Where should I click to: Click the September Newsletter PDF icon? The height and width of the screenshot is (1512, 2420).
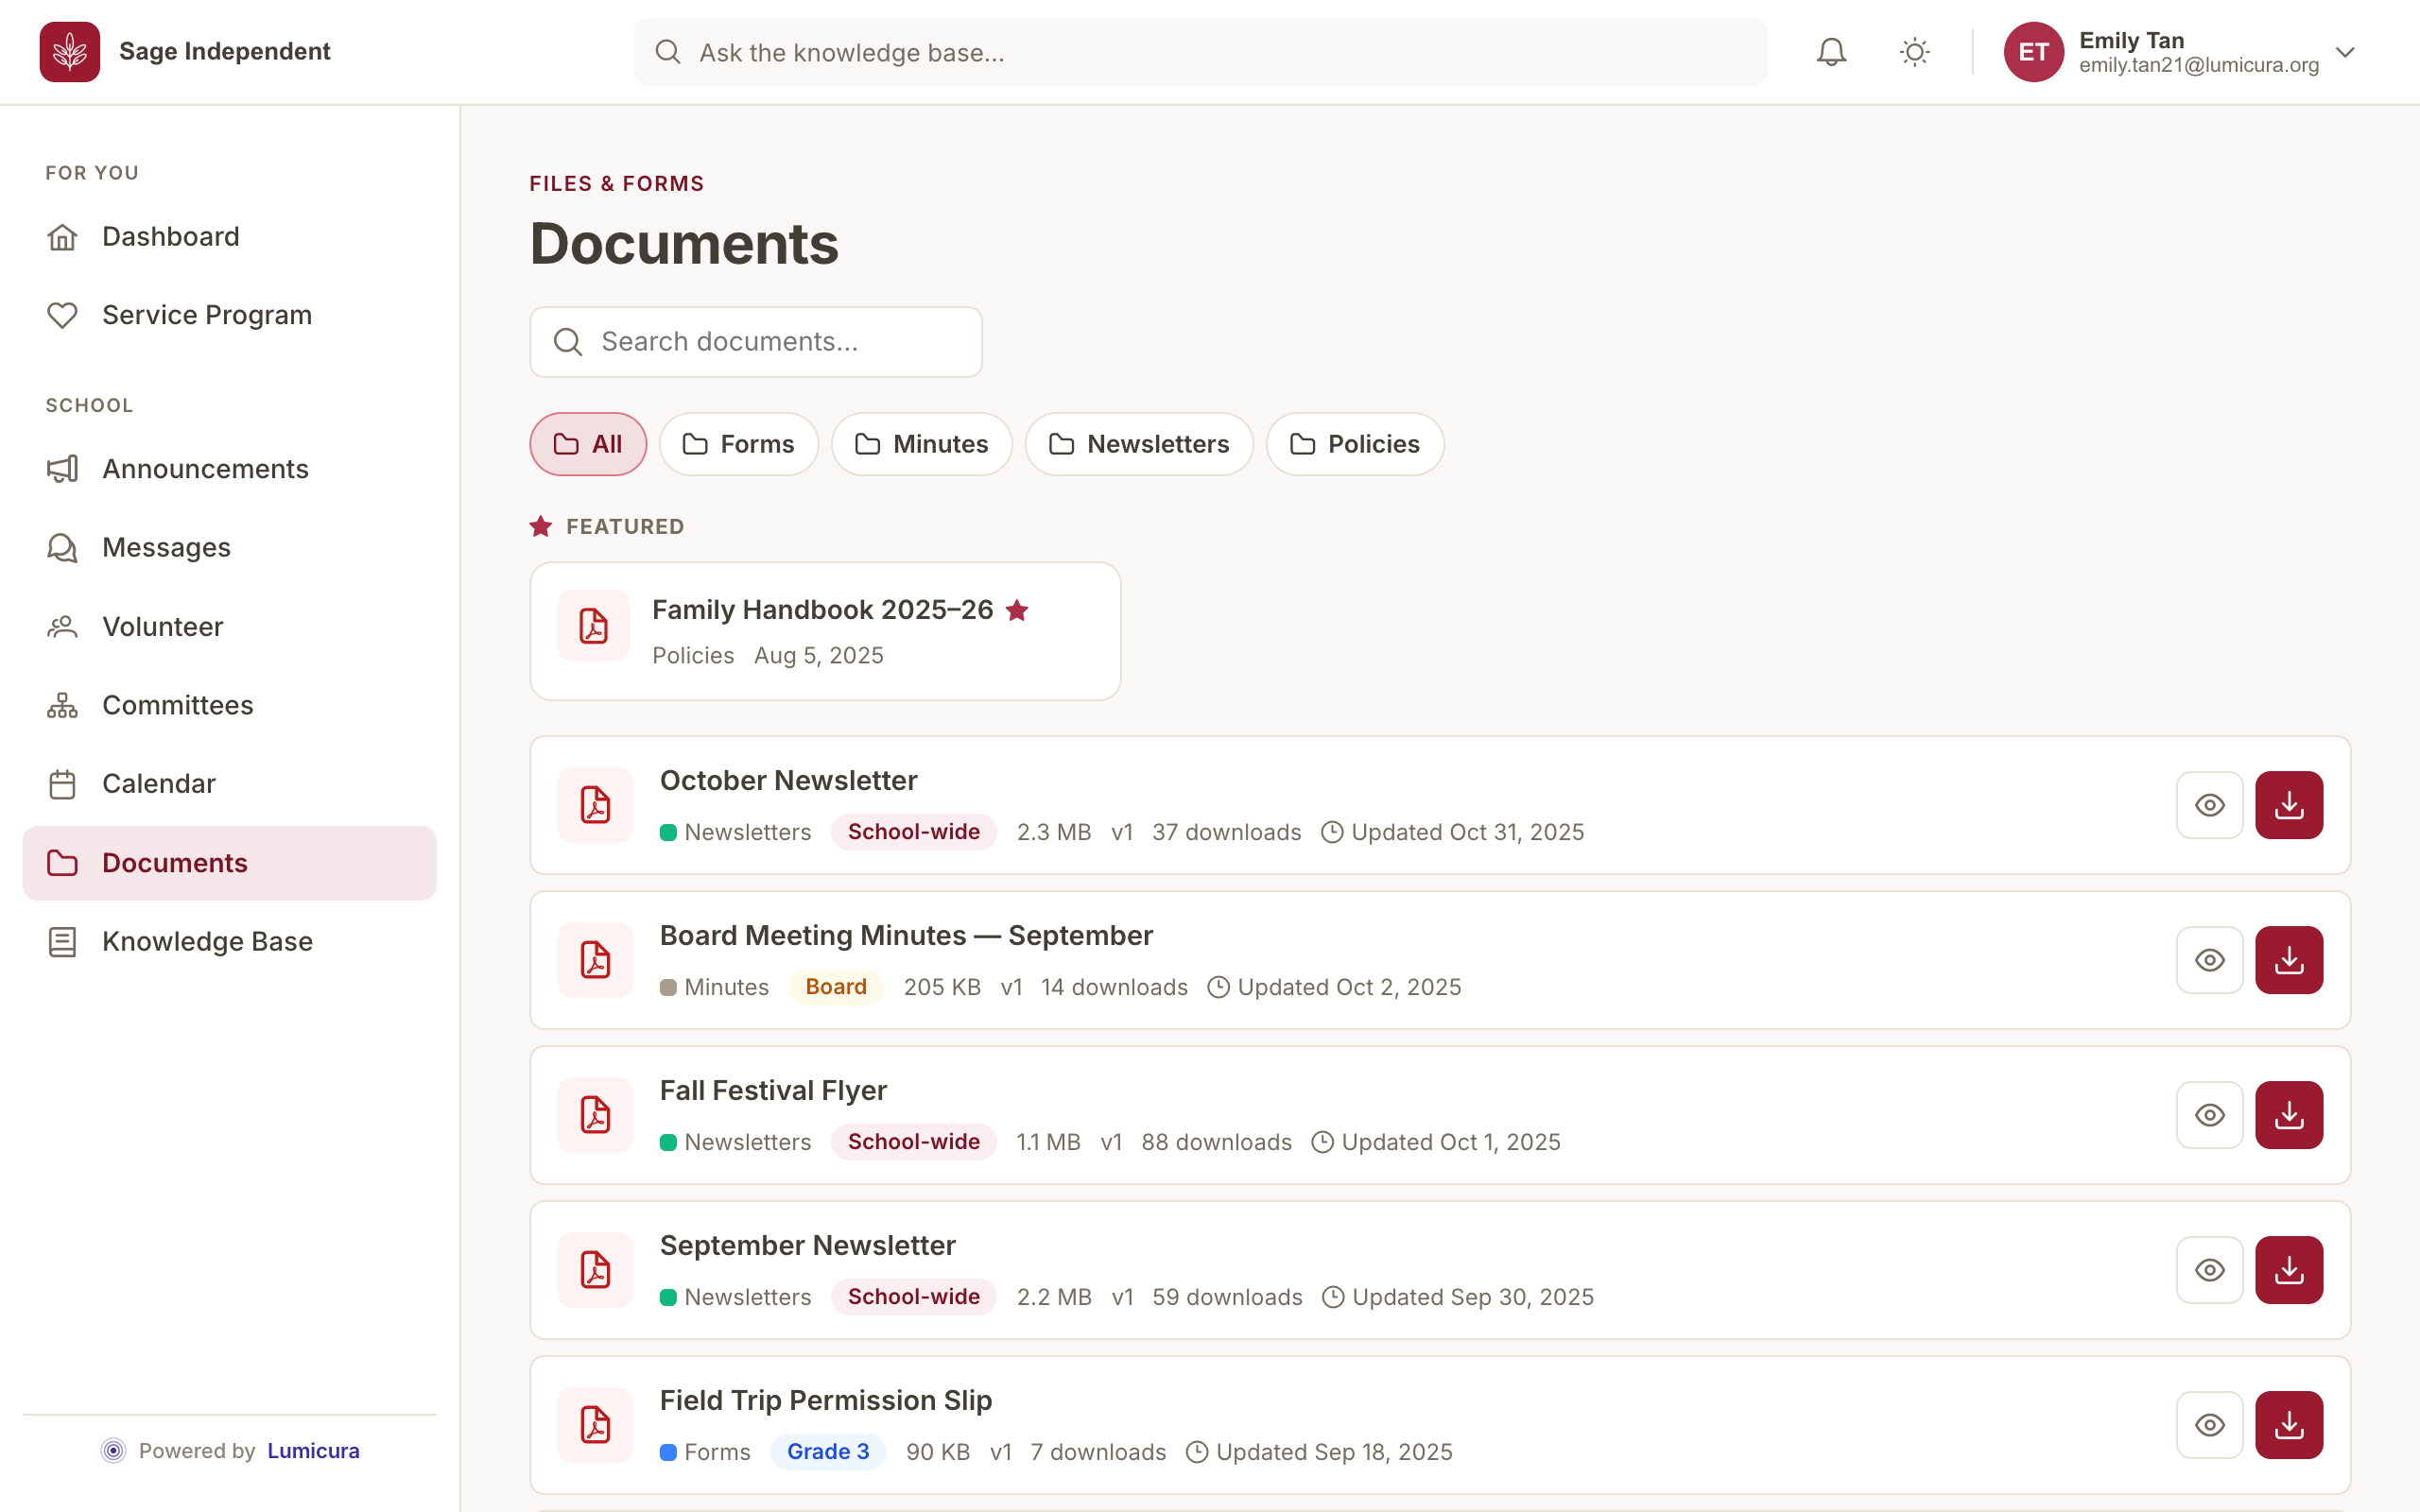coord(596,1270)
